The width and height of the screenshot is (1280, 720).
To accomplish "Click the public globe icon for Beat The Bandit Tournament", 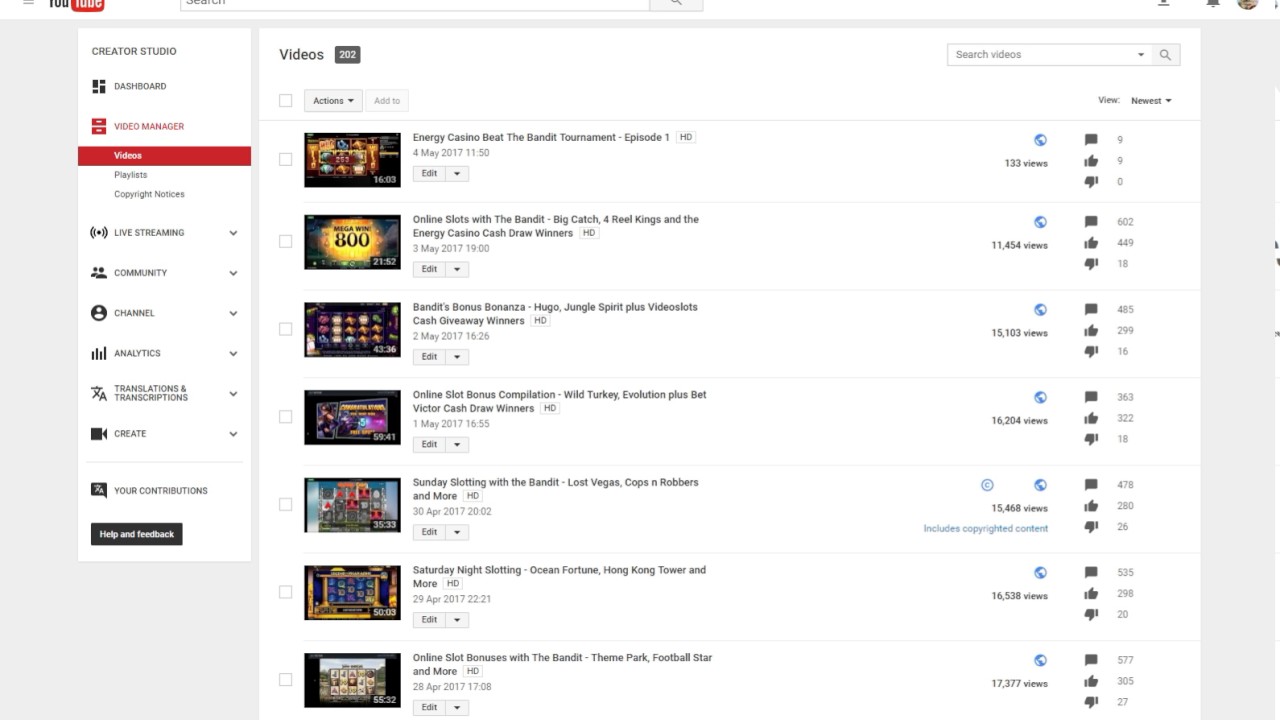I will pyautogui.click(x=1040, y=140).
